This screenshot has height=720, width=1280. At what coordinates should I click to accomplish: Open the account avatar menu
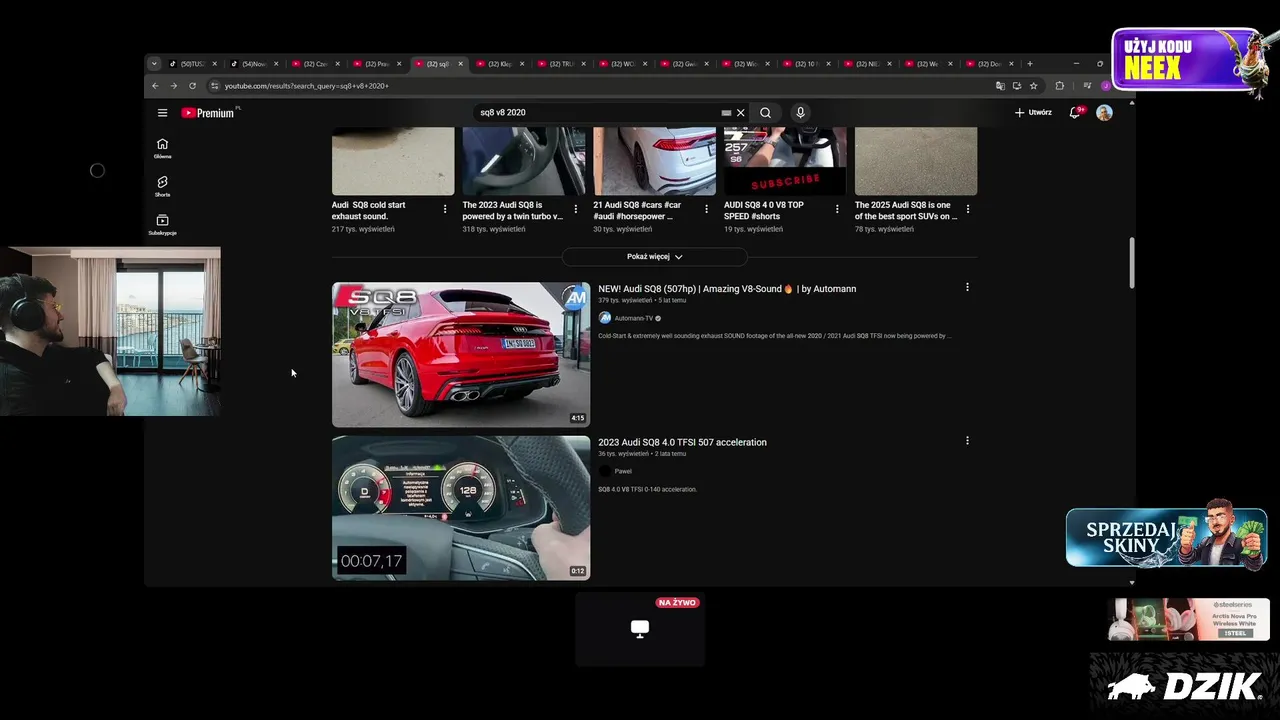[1104, 113]
